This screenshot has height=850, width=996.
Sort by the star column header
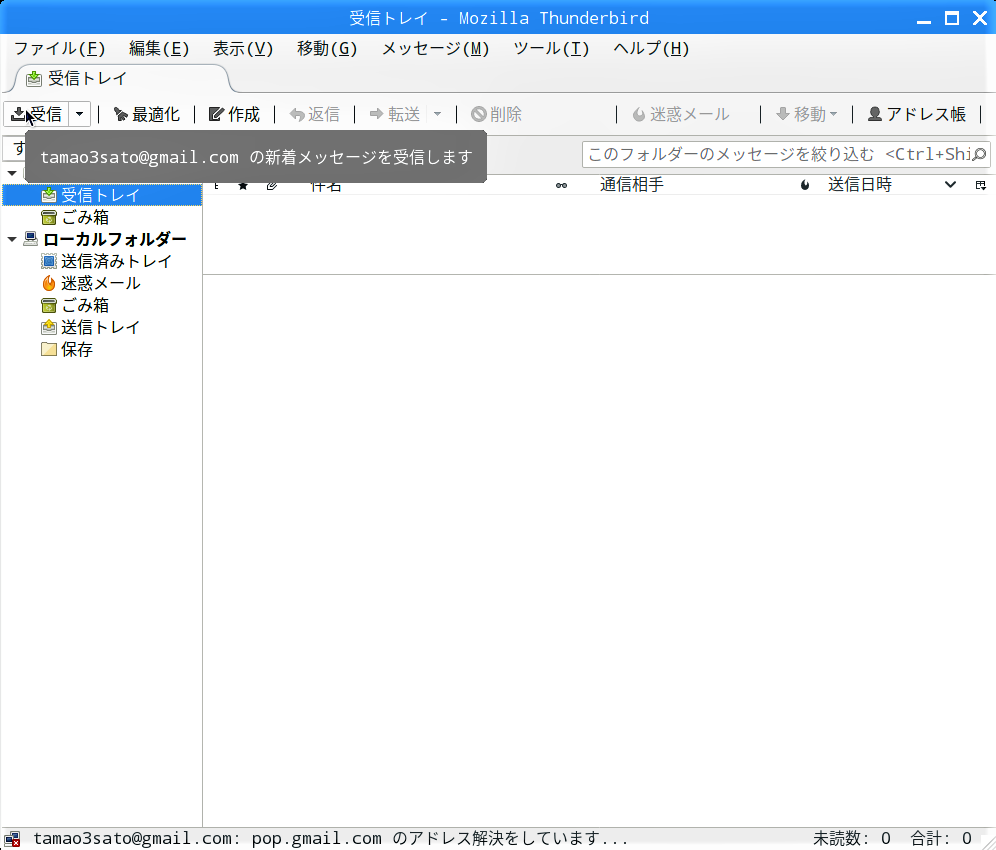tap(243, 186)
